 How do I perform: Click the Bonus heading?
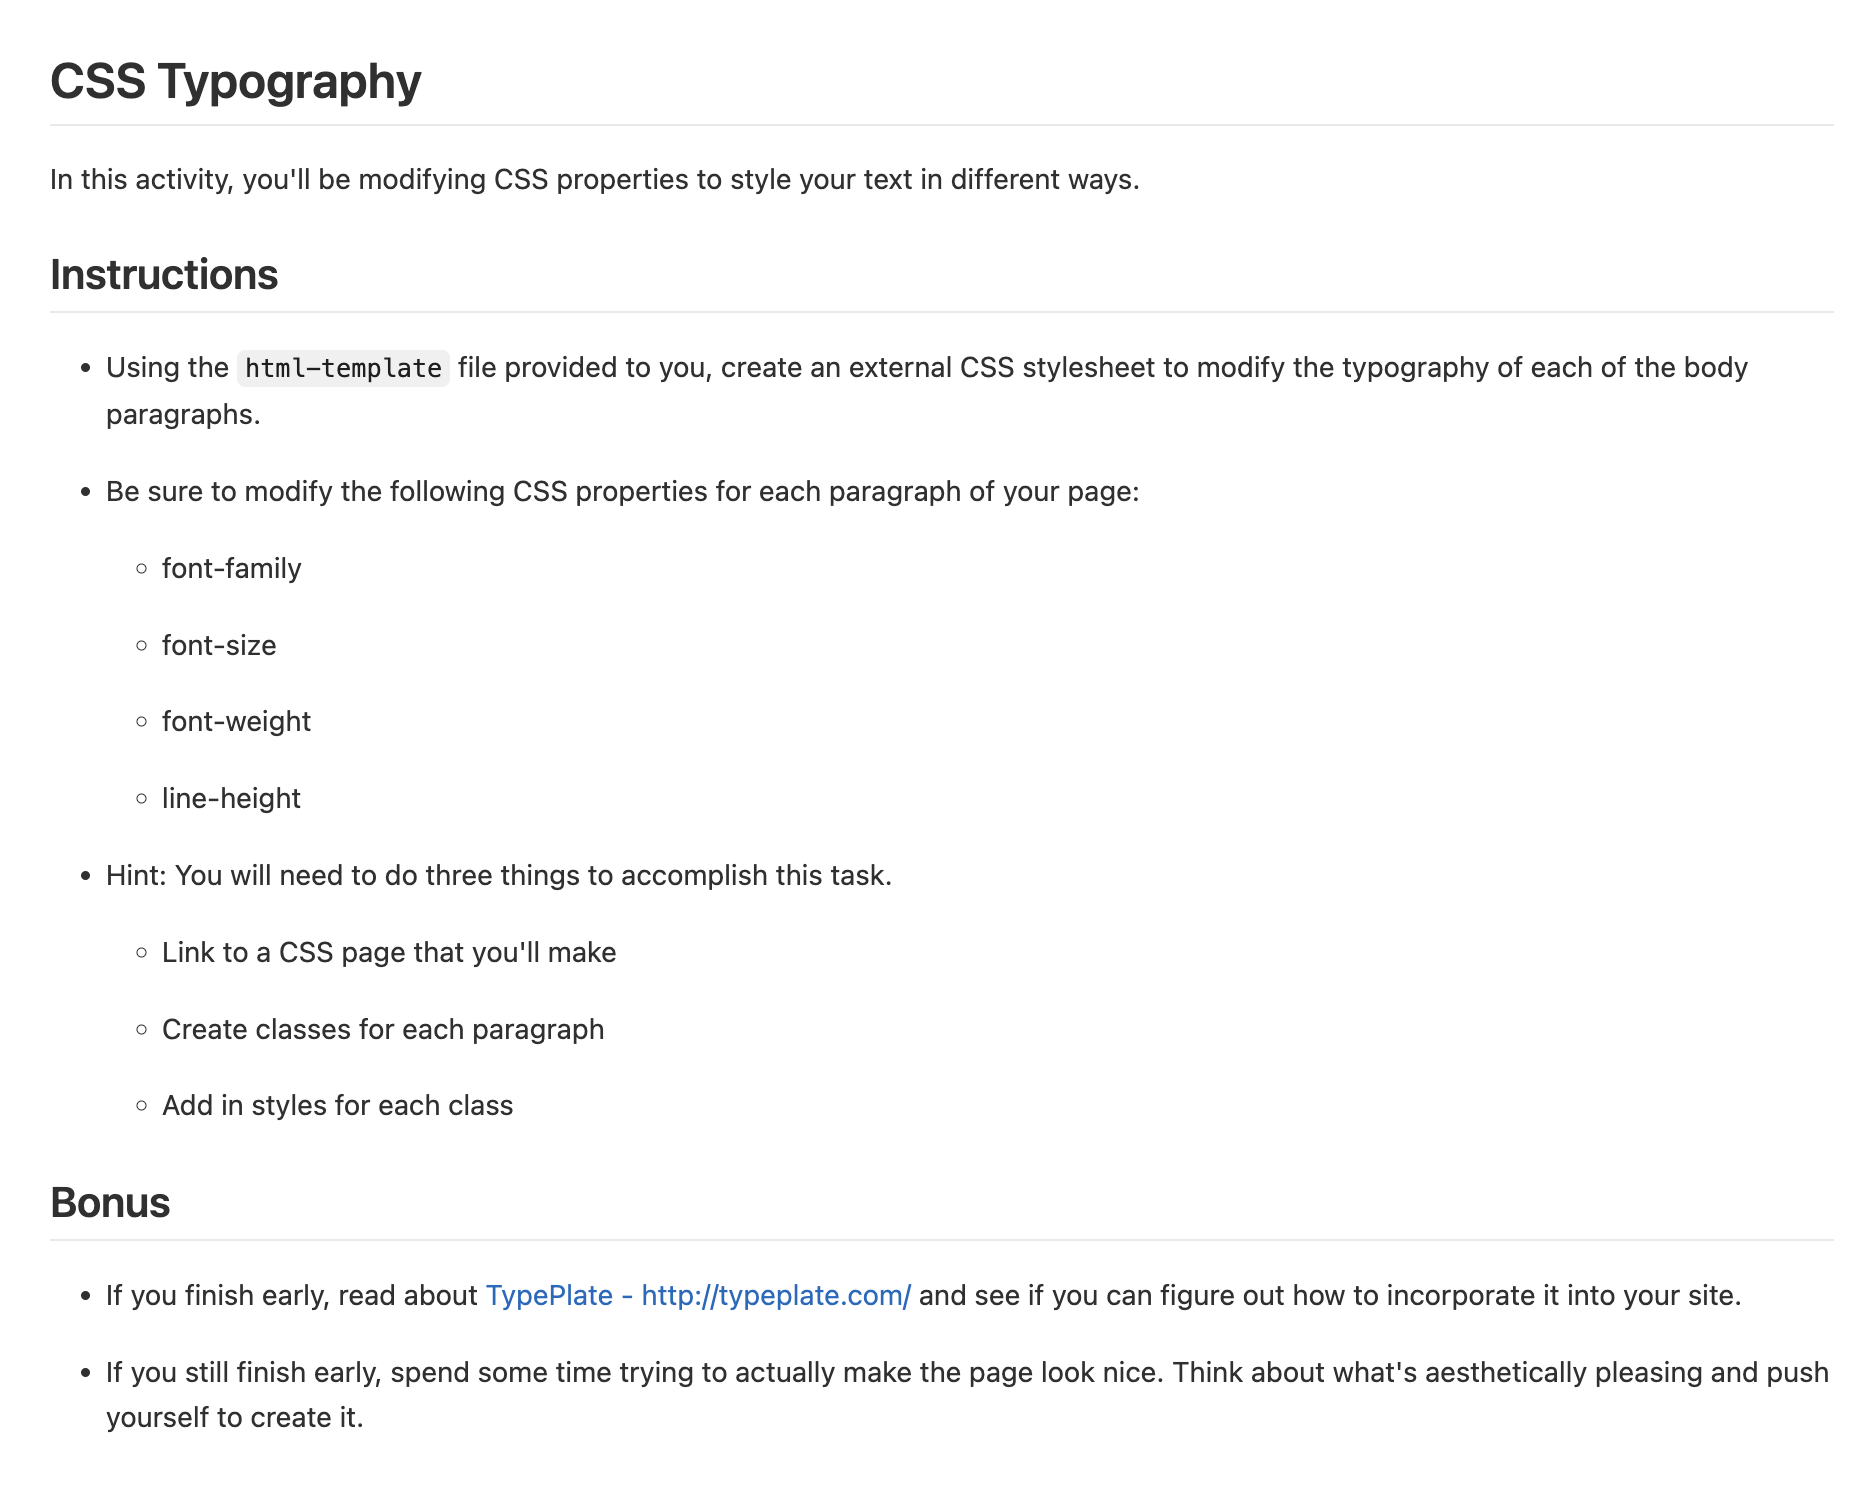tap(110, 1203)
